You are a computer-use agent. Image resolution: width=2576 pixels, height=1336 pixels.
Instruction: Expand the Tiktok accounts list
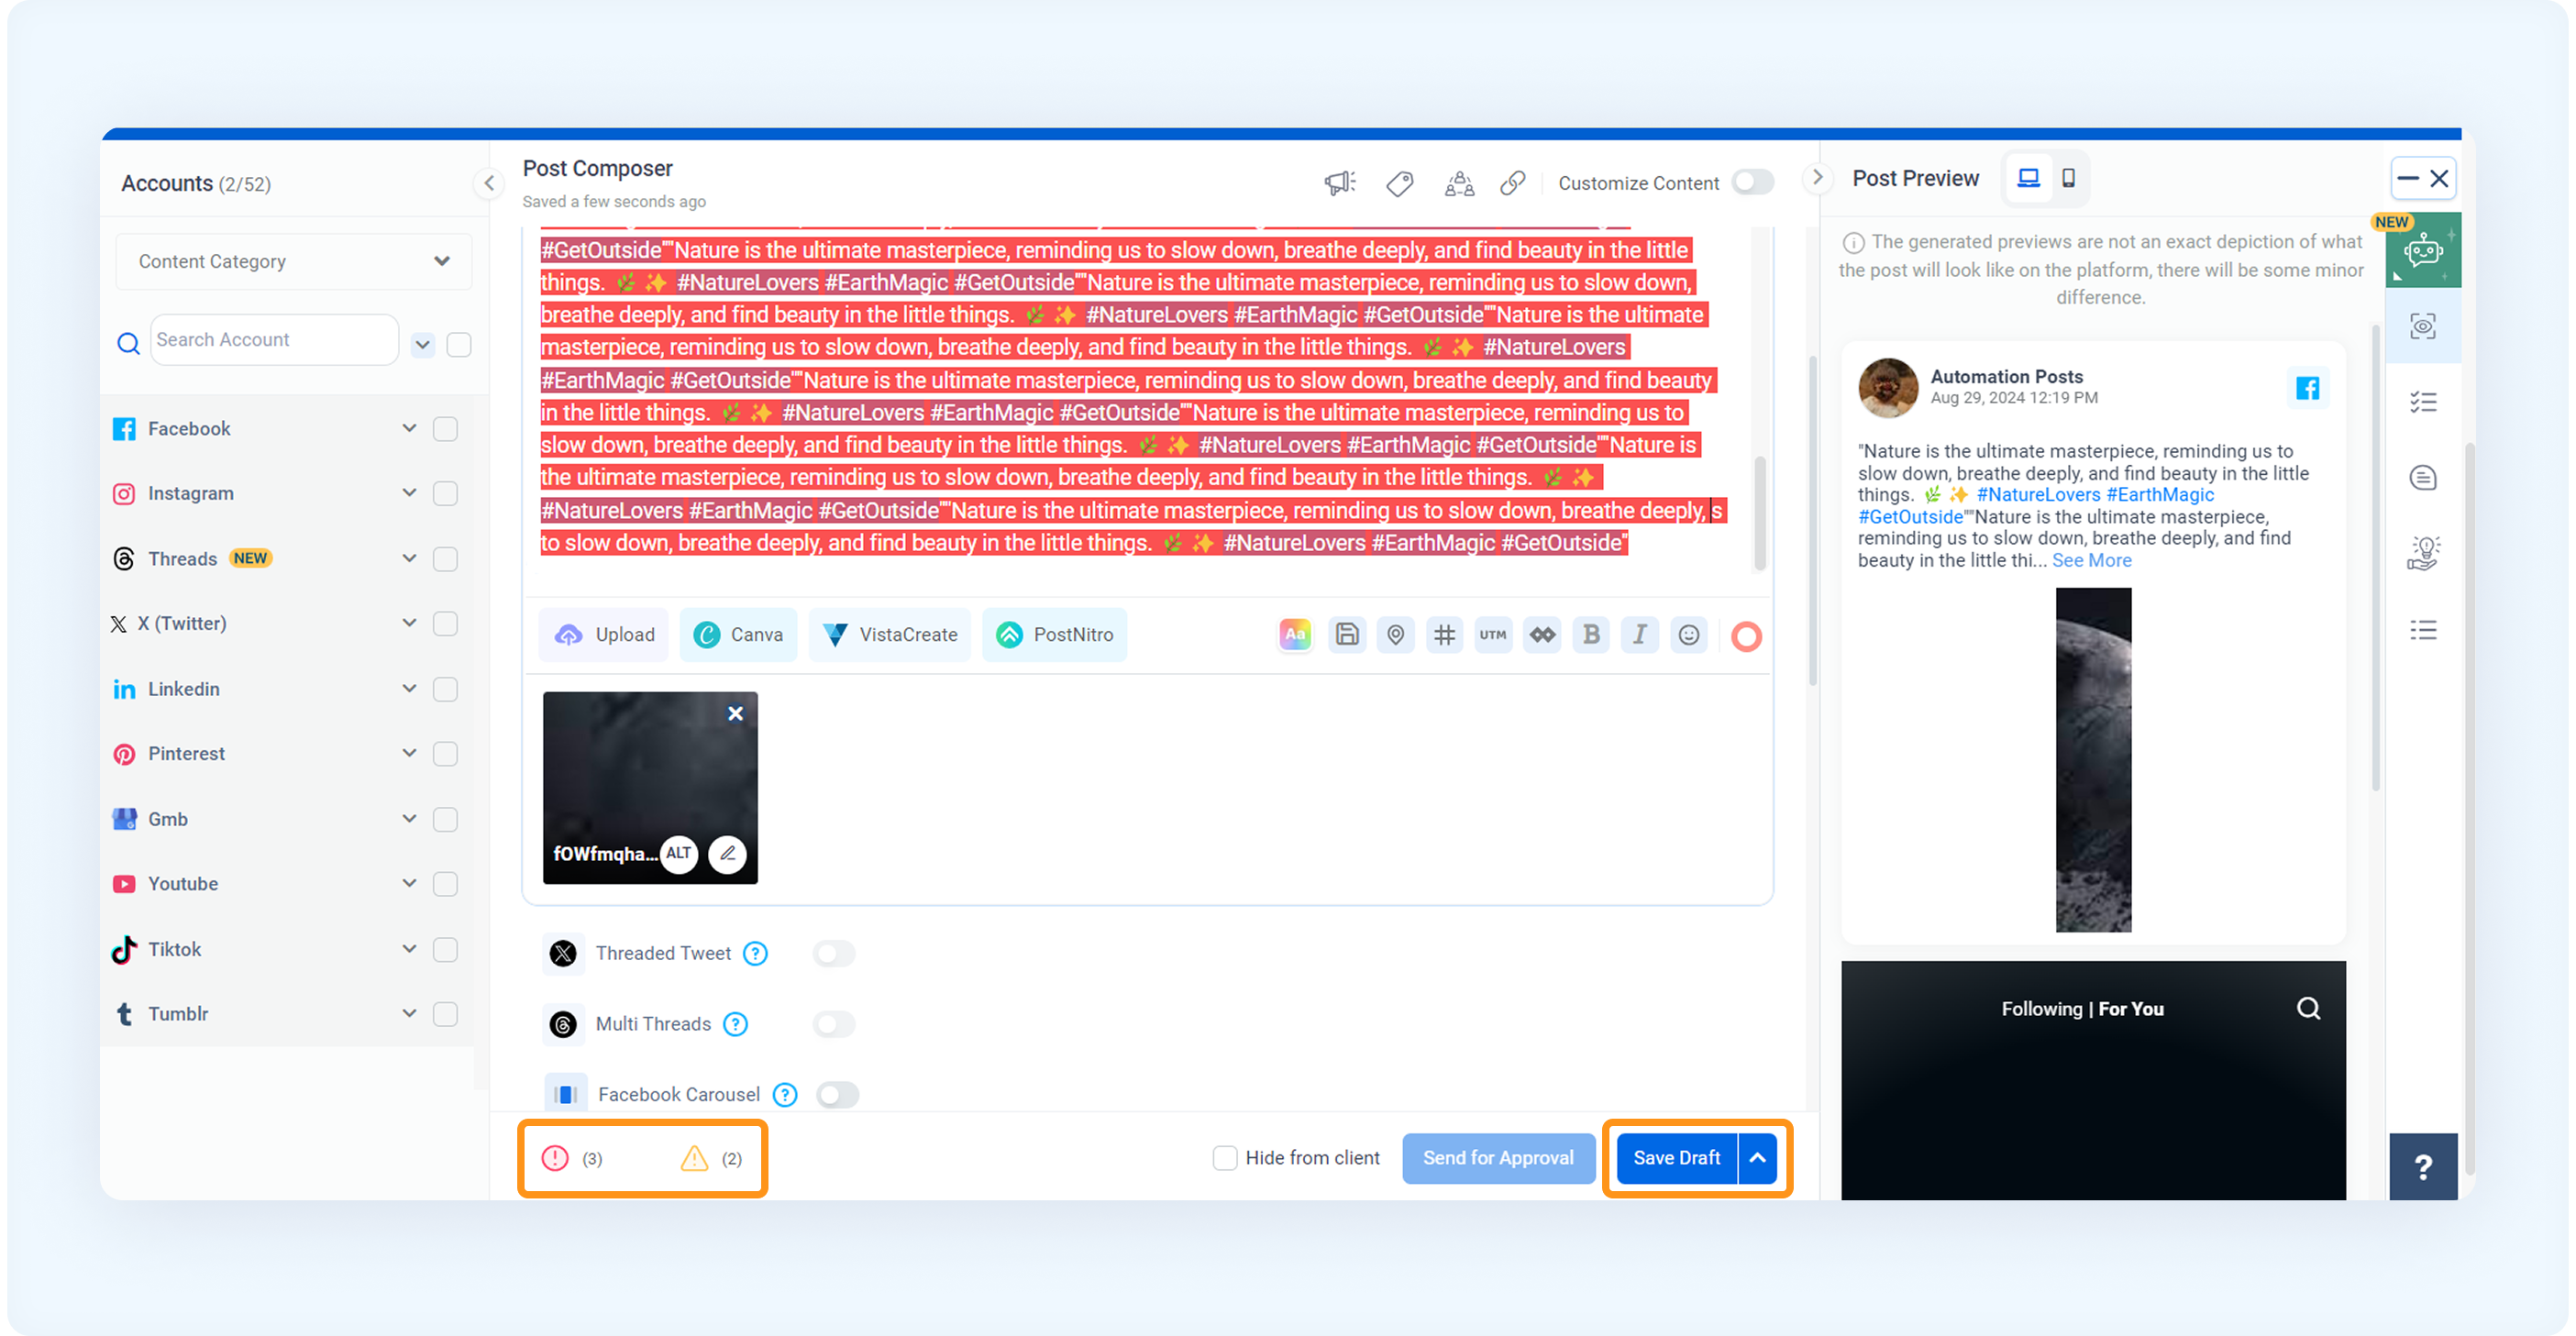(409, 949)
